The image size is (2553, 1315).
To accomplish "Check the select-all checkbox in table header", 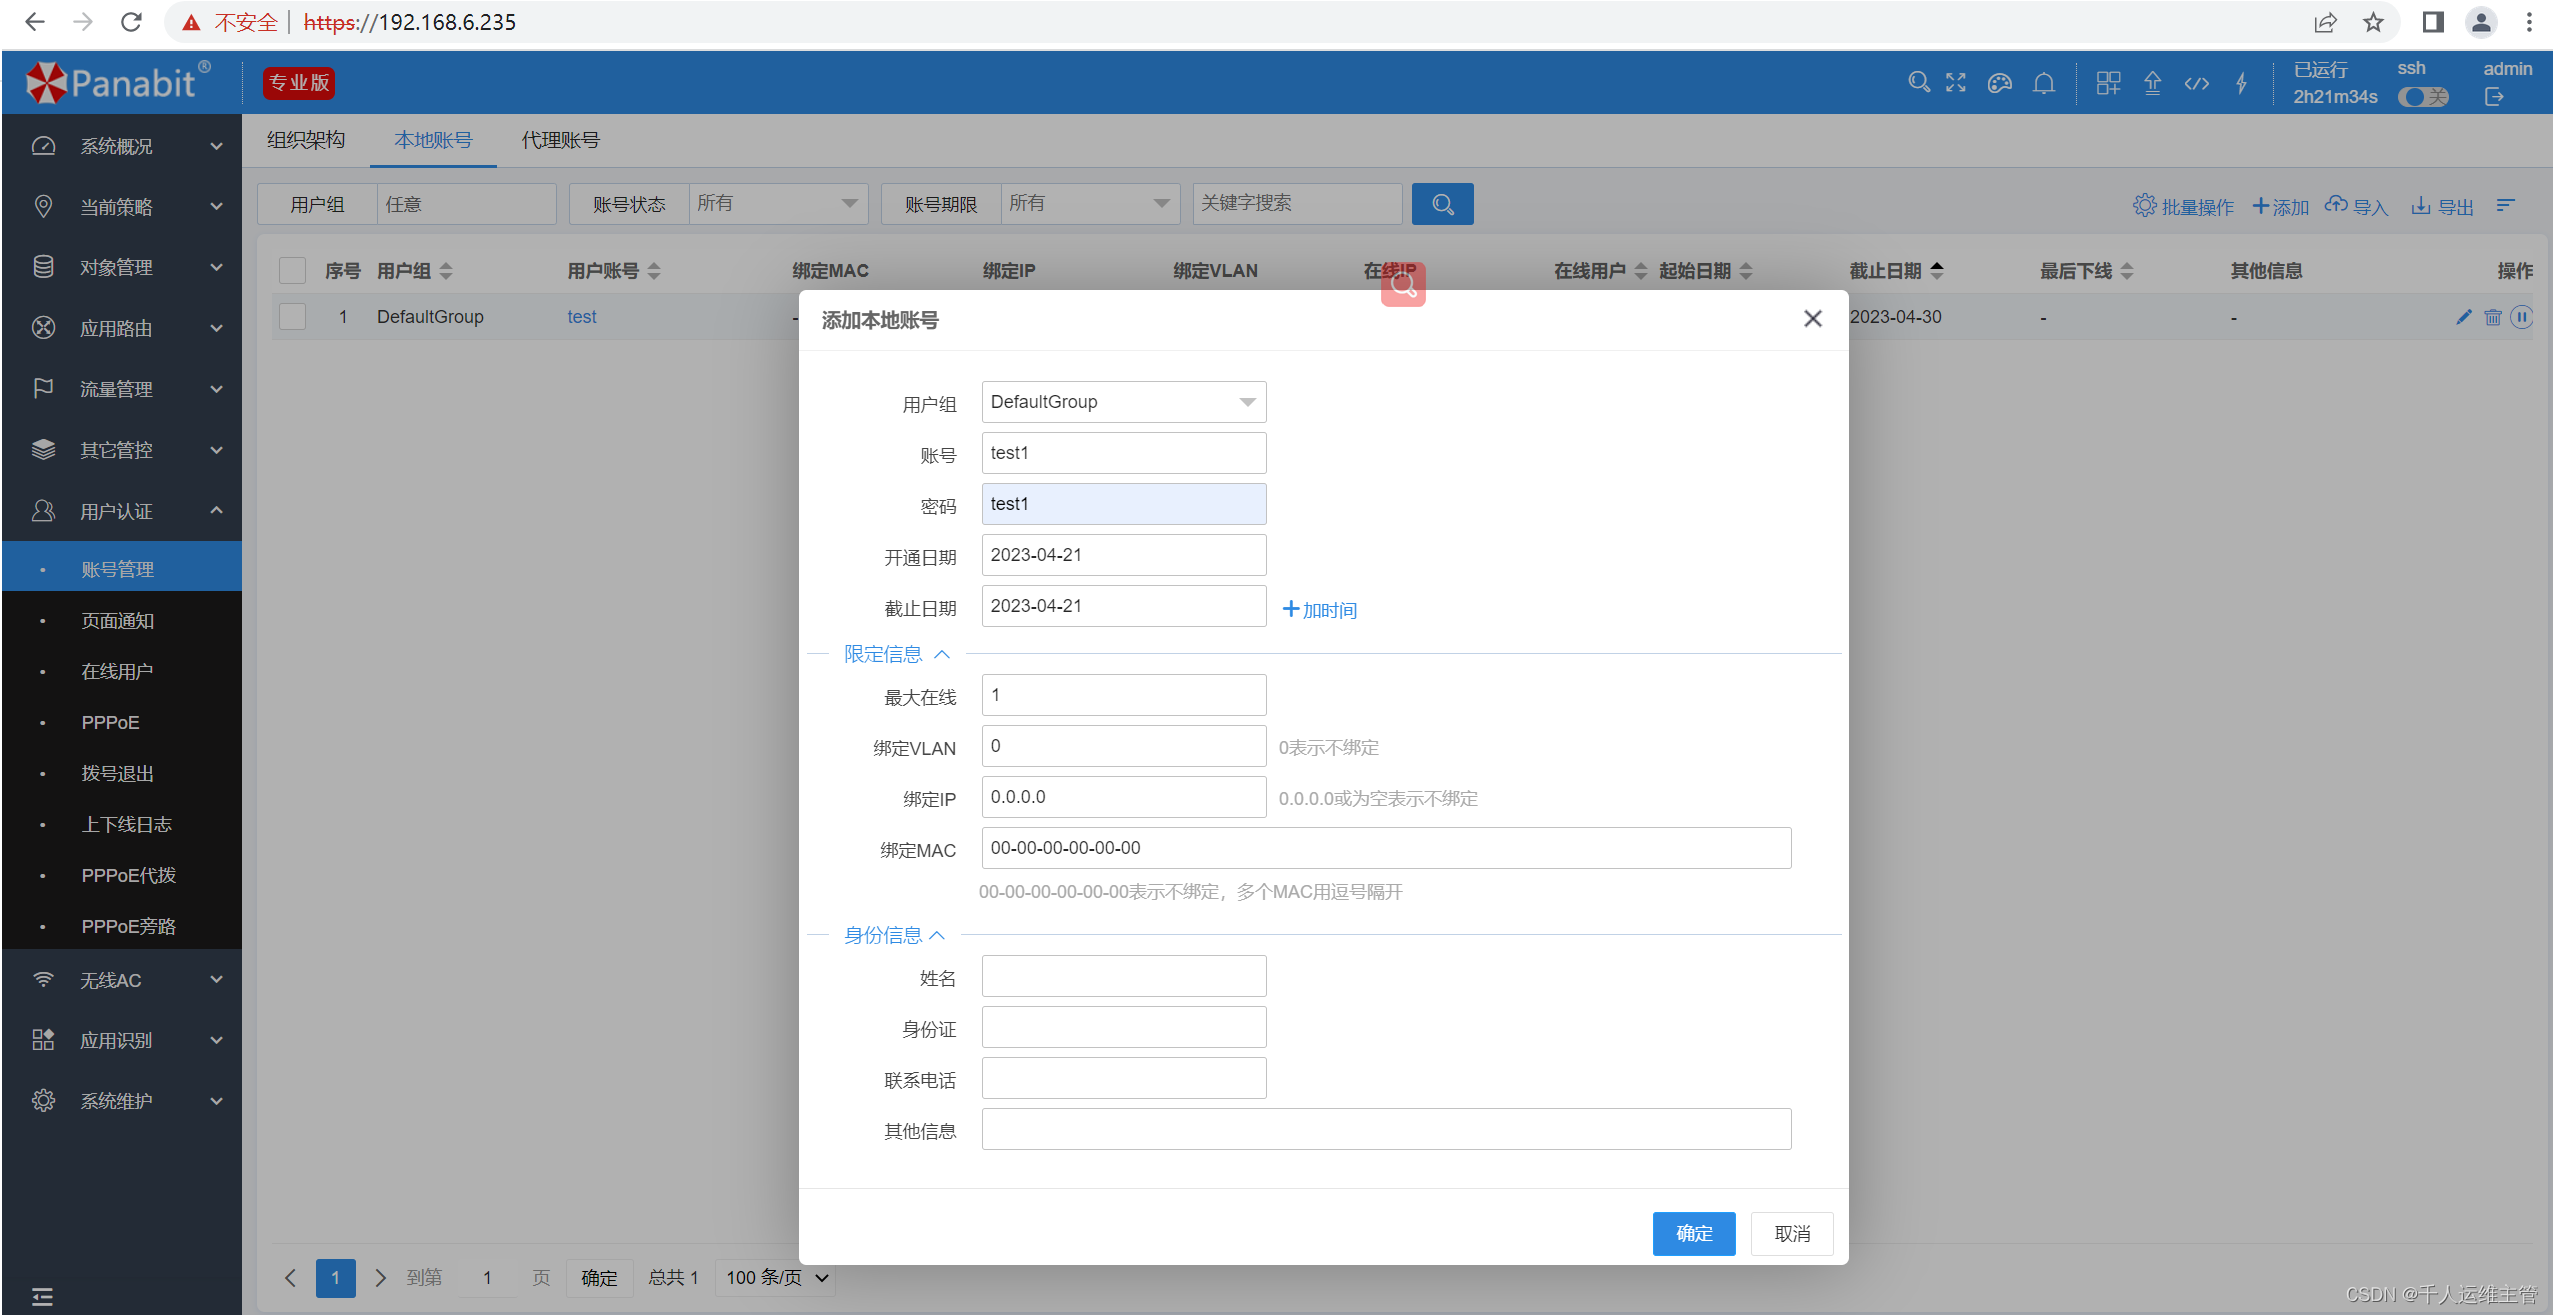I will point(292,271).
